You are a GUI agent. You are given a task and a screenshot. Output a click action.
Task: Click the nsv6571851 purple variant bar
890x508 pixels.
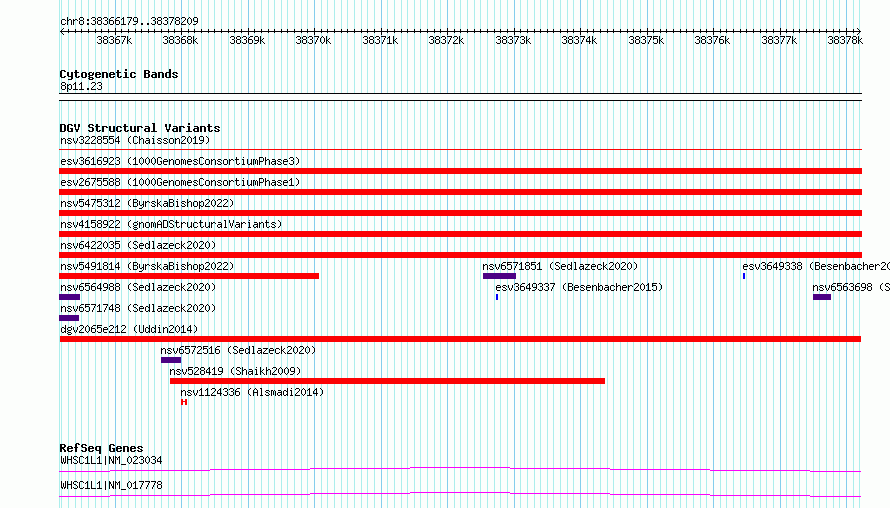point(499,276)
